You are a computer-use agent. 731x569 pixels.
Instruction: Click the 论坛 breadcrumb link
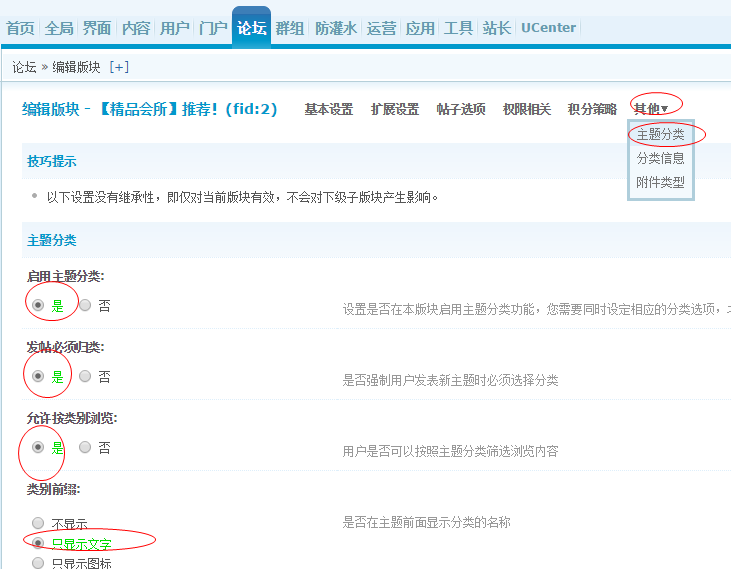click(24, 67)
